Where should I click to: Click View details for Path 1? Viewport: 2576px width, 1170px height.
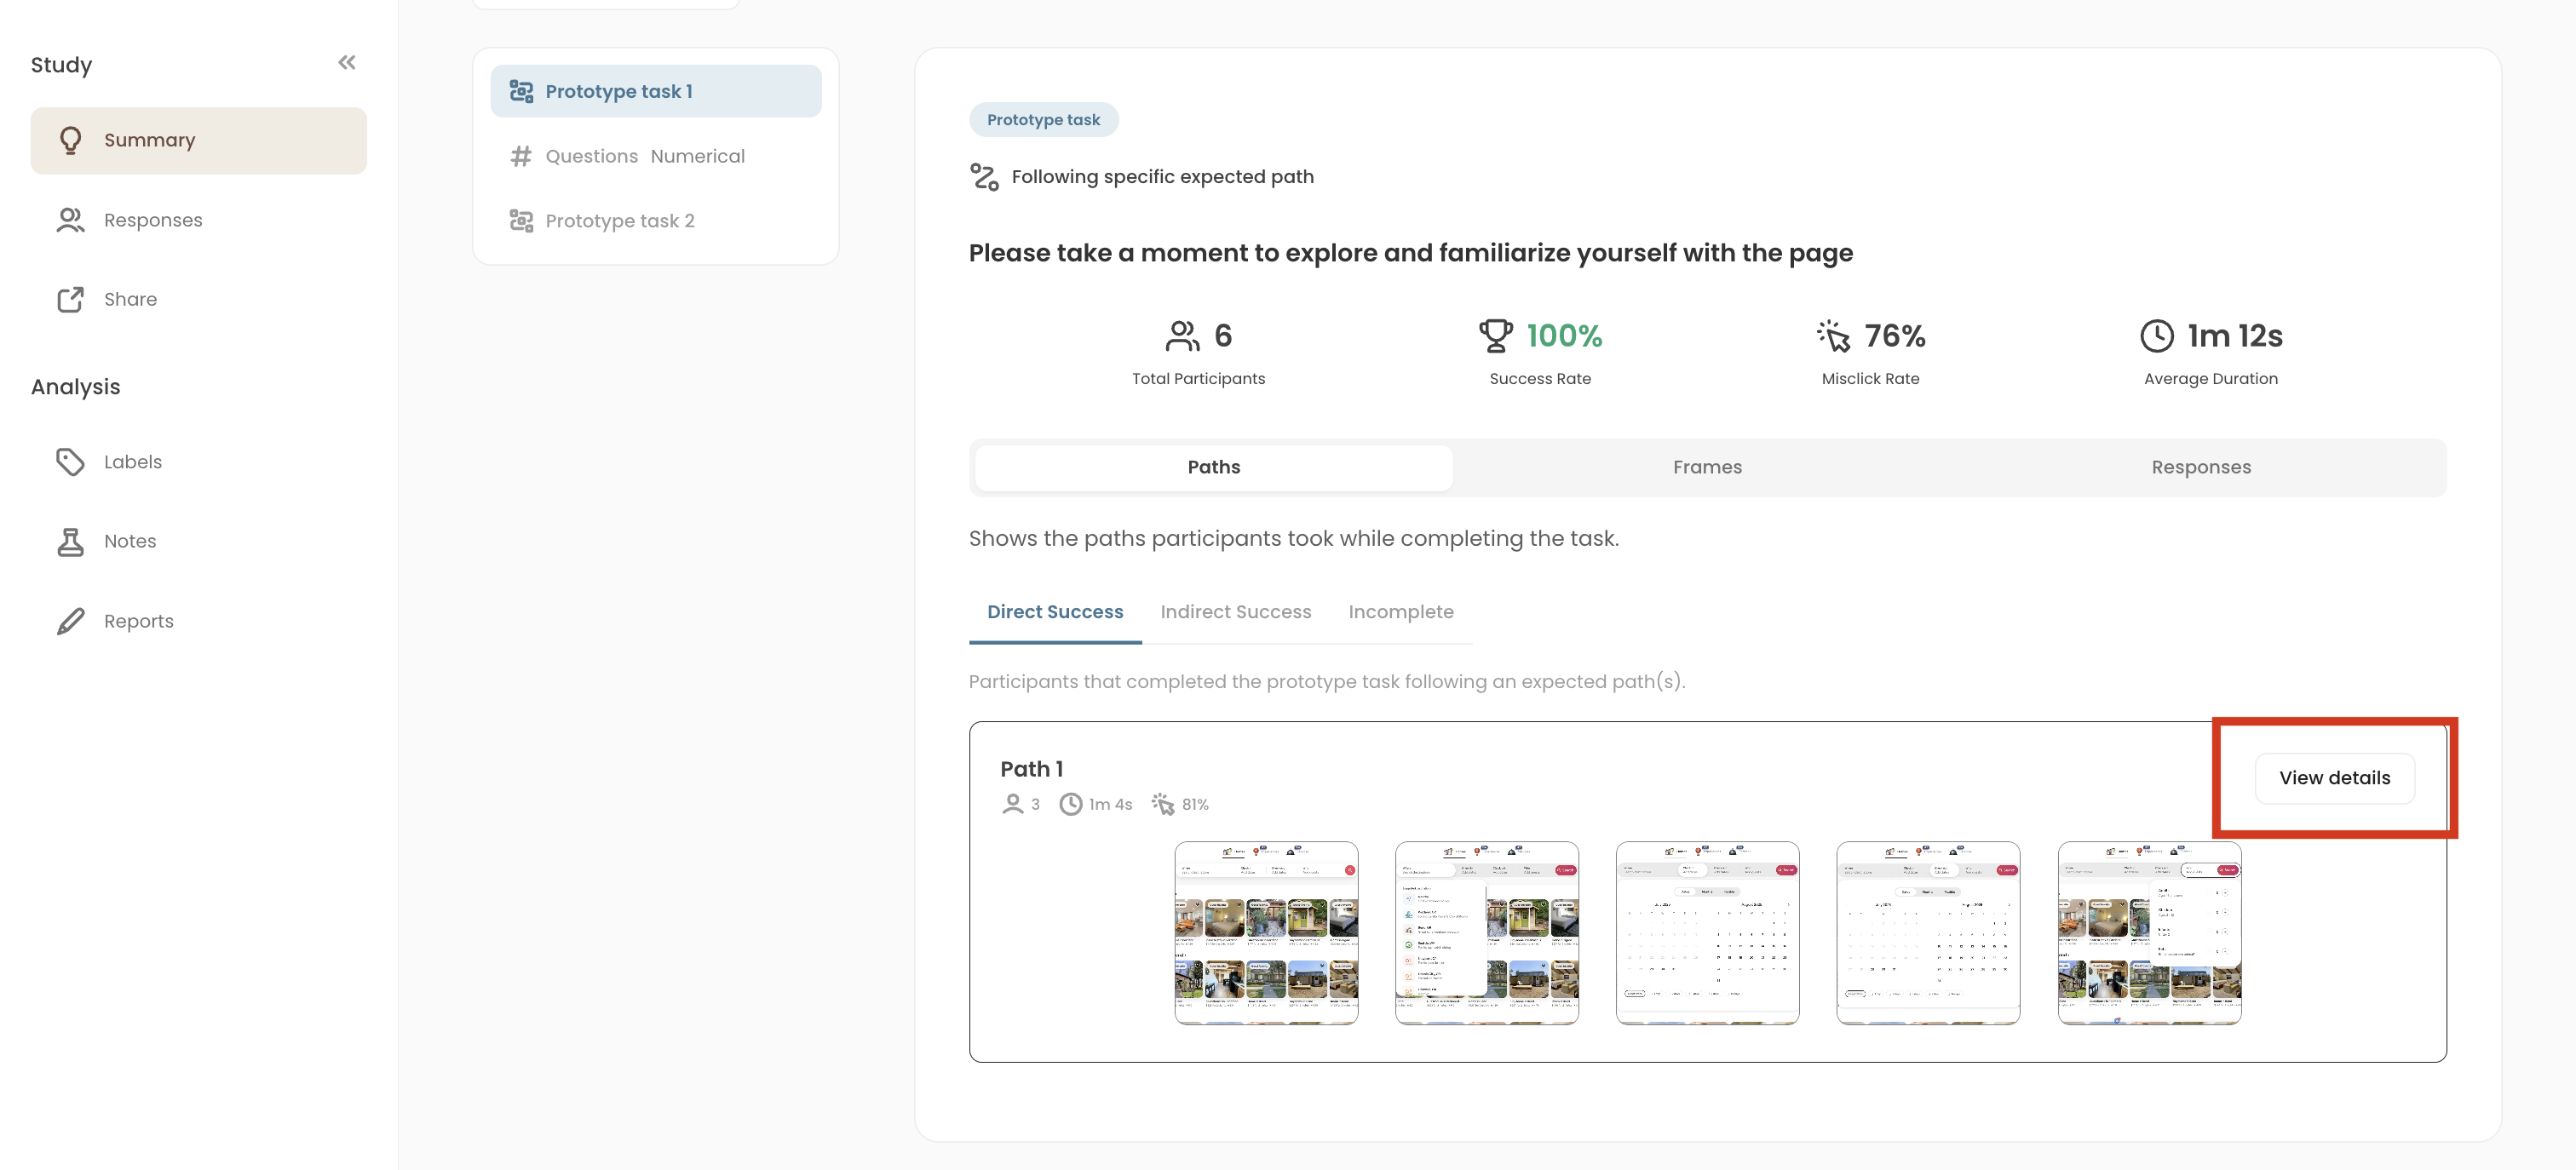2334,778
